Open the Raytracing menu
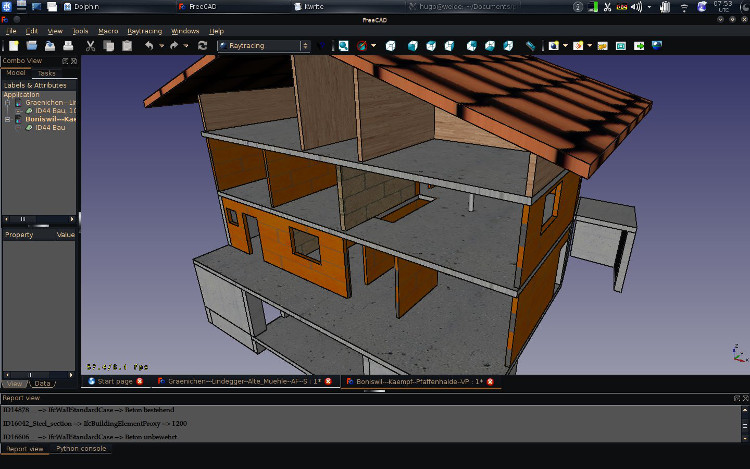Viewport: 750px width, 469px height. click(144, 31)
